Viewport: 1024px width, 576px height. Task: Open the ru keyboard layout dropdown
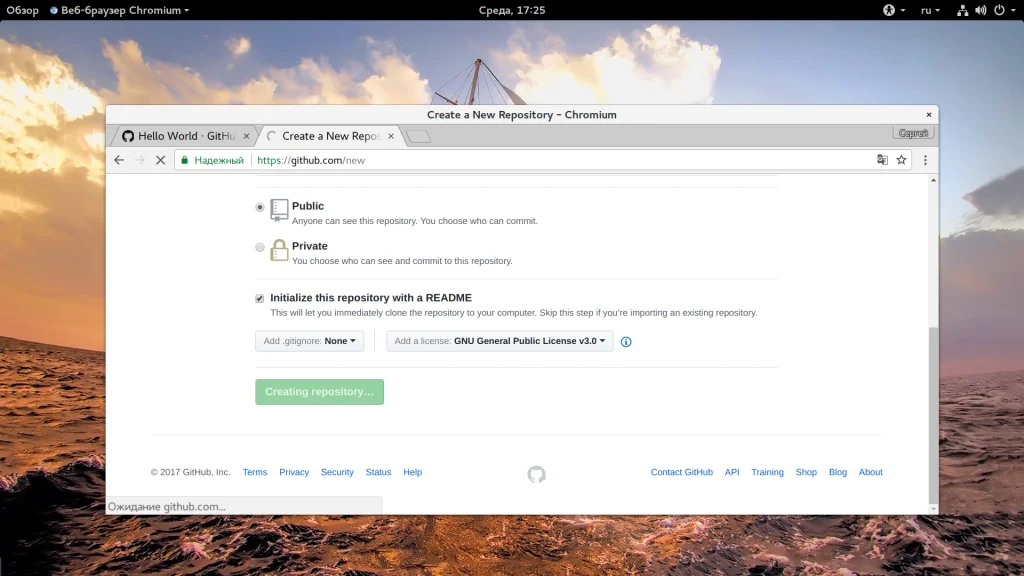tap(930, 10)
